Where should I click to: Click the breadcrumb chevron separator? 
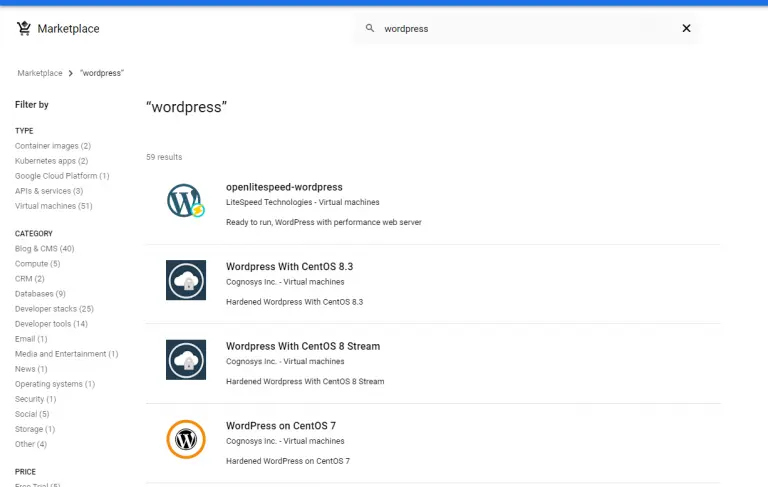pyautogui.click(x=71, y=73)
